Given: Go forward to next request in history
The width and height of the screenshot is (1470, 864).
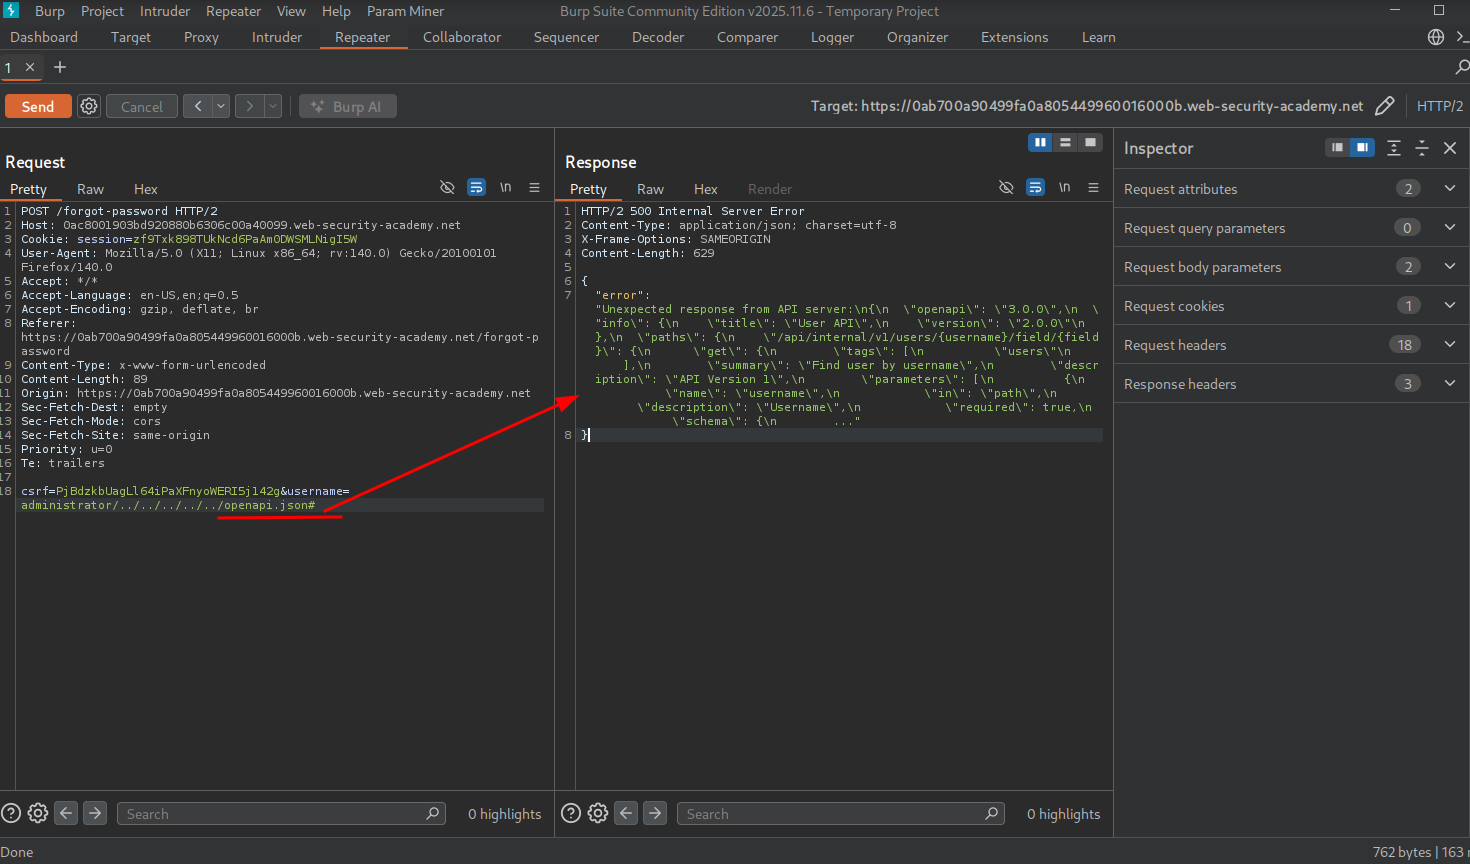Looking at the screenshot, I should point(249,106).
